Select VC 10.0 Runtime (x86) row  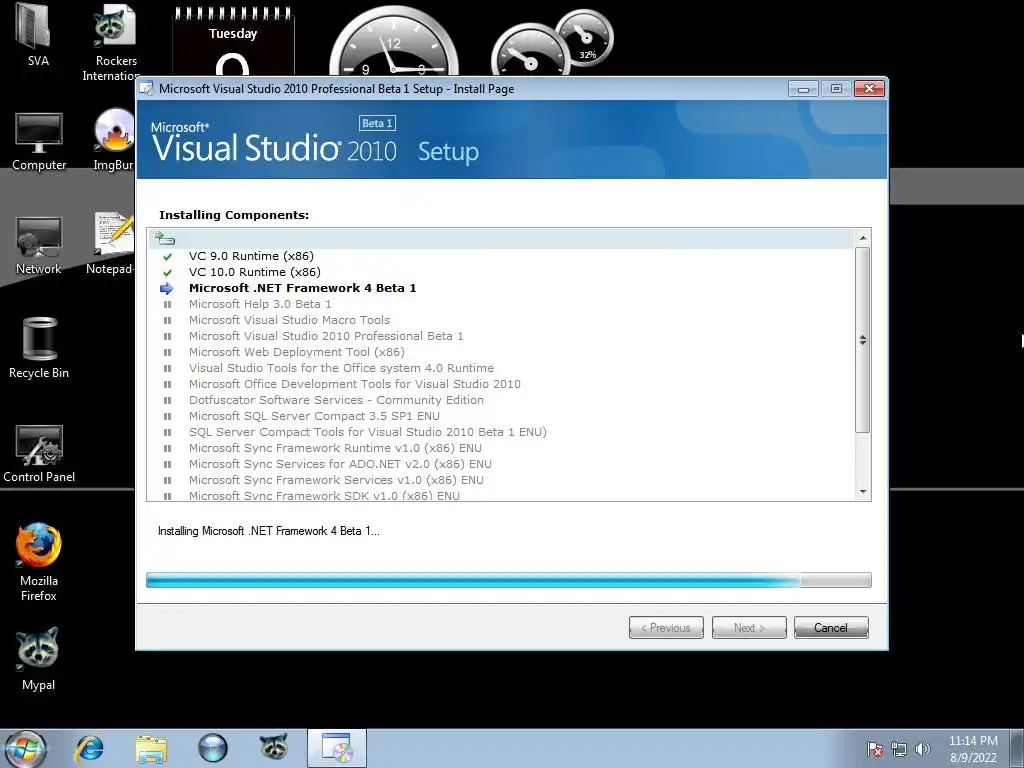click(x=501, y=272)
